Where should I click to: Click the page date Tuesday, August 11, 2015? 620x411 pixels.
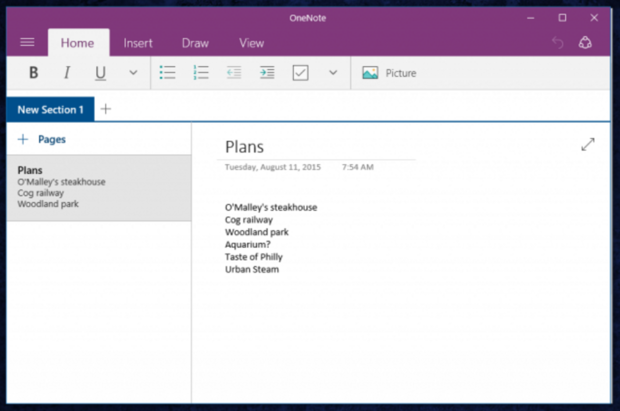tap(273, 167)
